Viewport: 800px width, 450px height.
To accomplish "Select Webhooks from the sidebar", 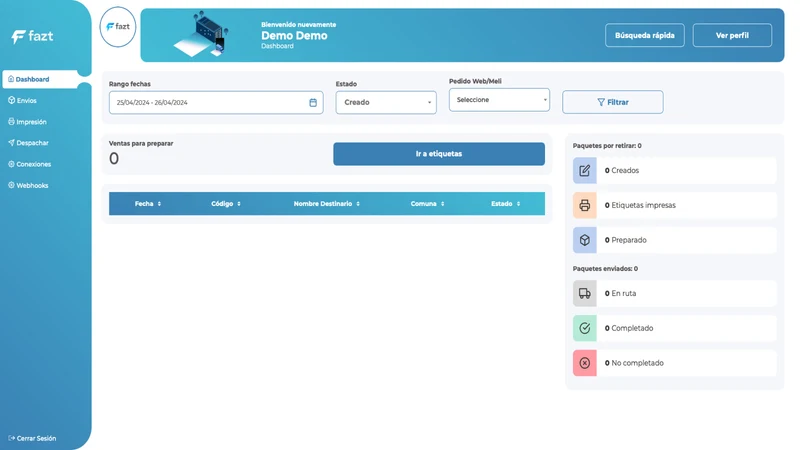I will [28, 186].
